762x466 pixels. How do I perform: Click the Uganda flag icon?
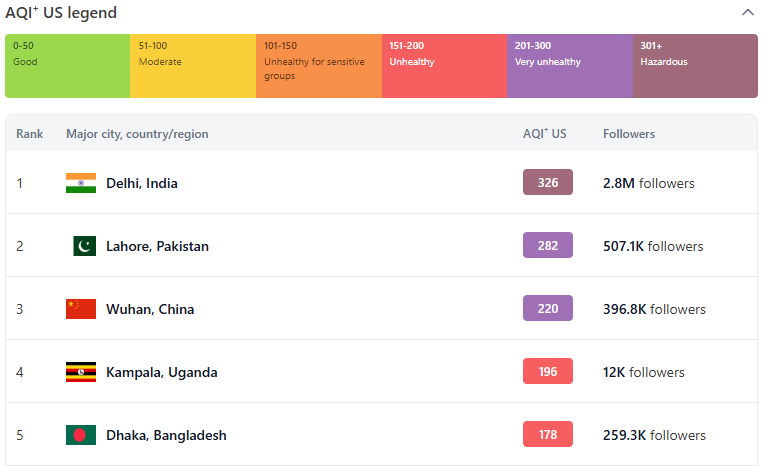point(81,372)
